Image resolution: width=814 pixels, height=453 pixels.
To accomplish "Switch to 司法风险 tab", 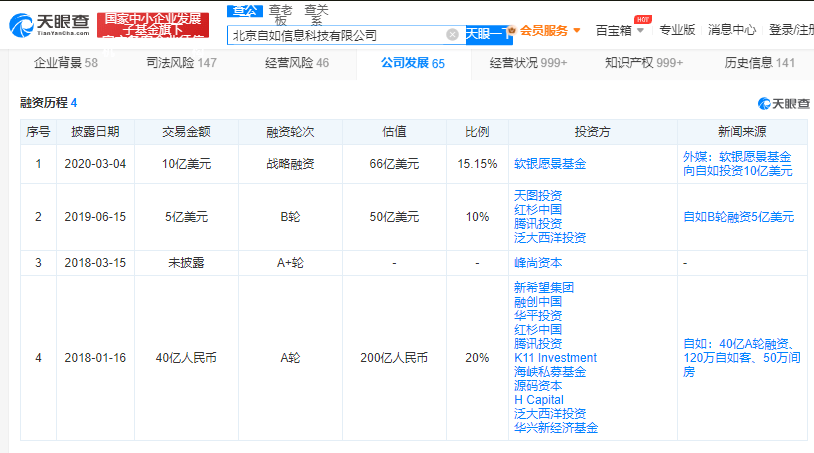I will coord(181,63).
